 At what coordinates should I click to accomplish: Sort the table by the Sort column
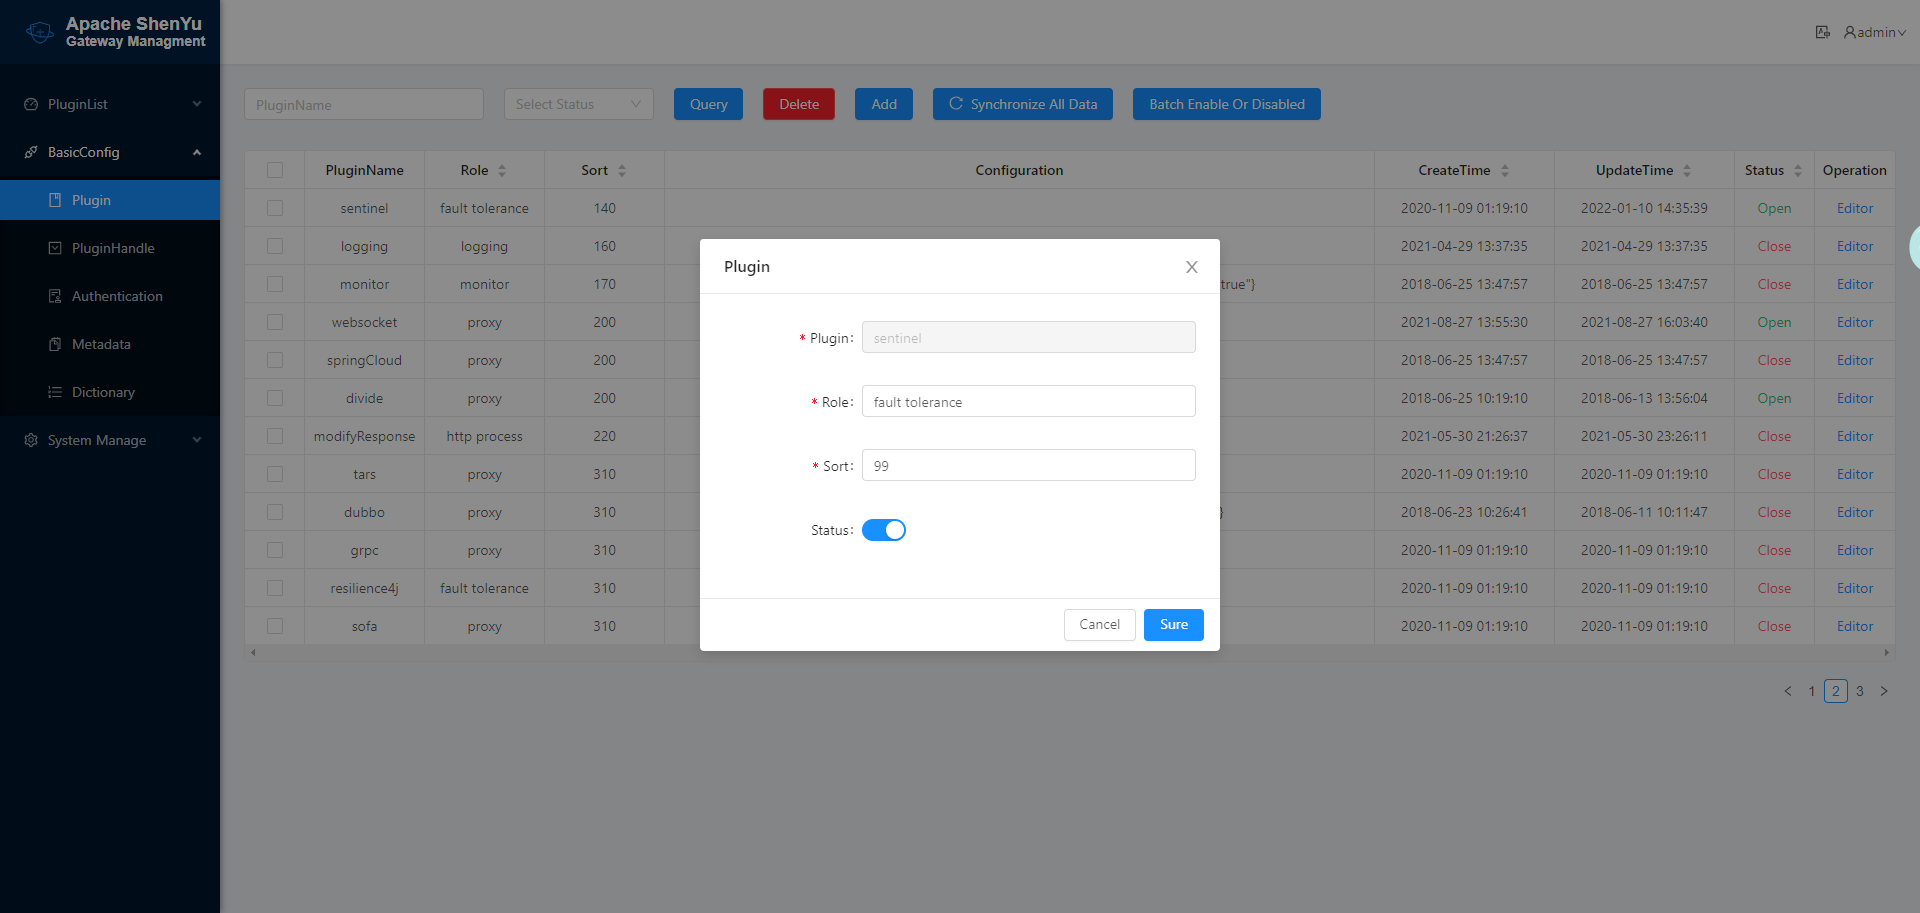point(620,170)
